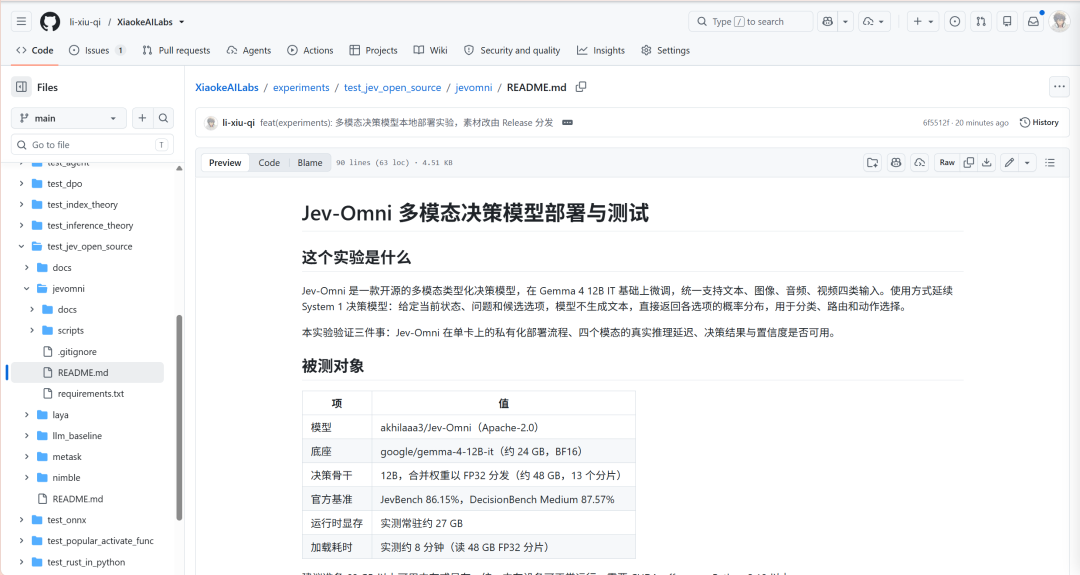Expand the scripts folder

point(32,331)
